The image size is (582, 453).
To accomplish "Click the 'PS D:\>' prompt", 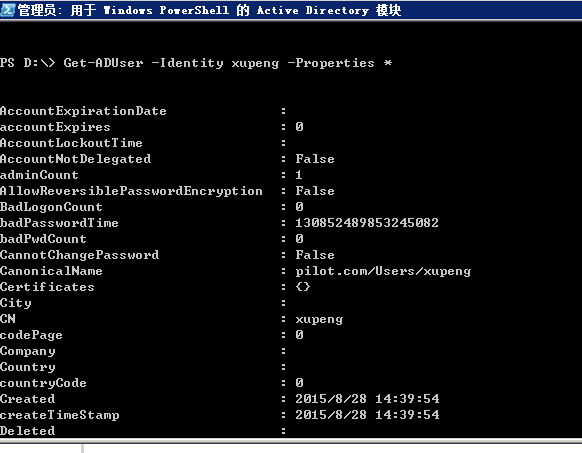I will pyautogui.click(x=27, y=63).
